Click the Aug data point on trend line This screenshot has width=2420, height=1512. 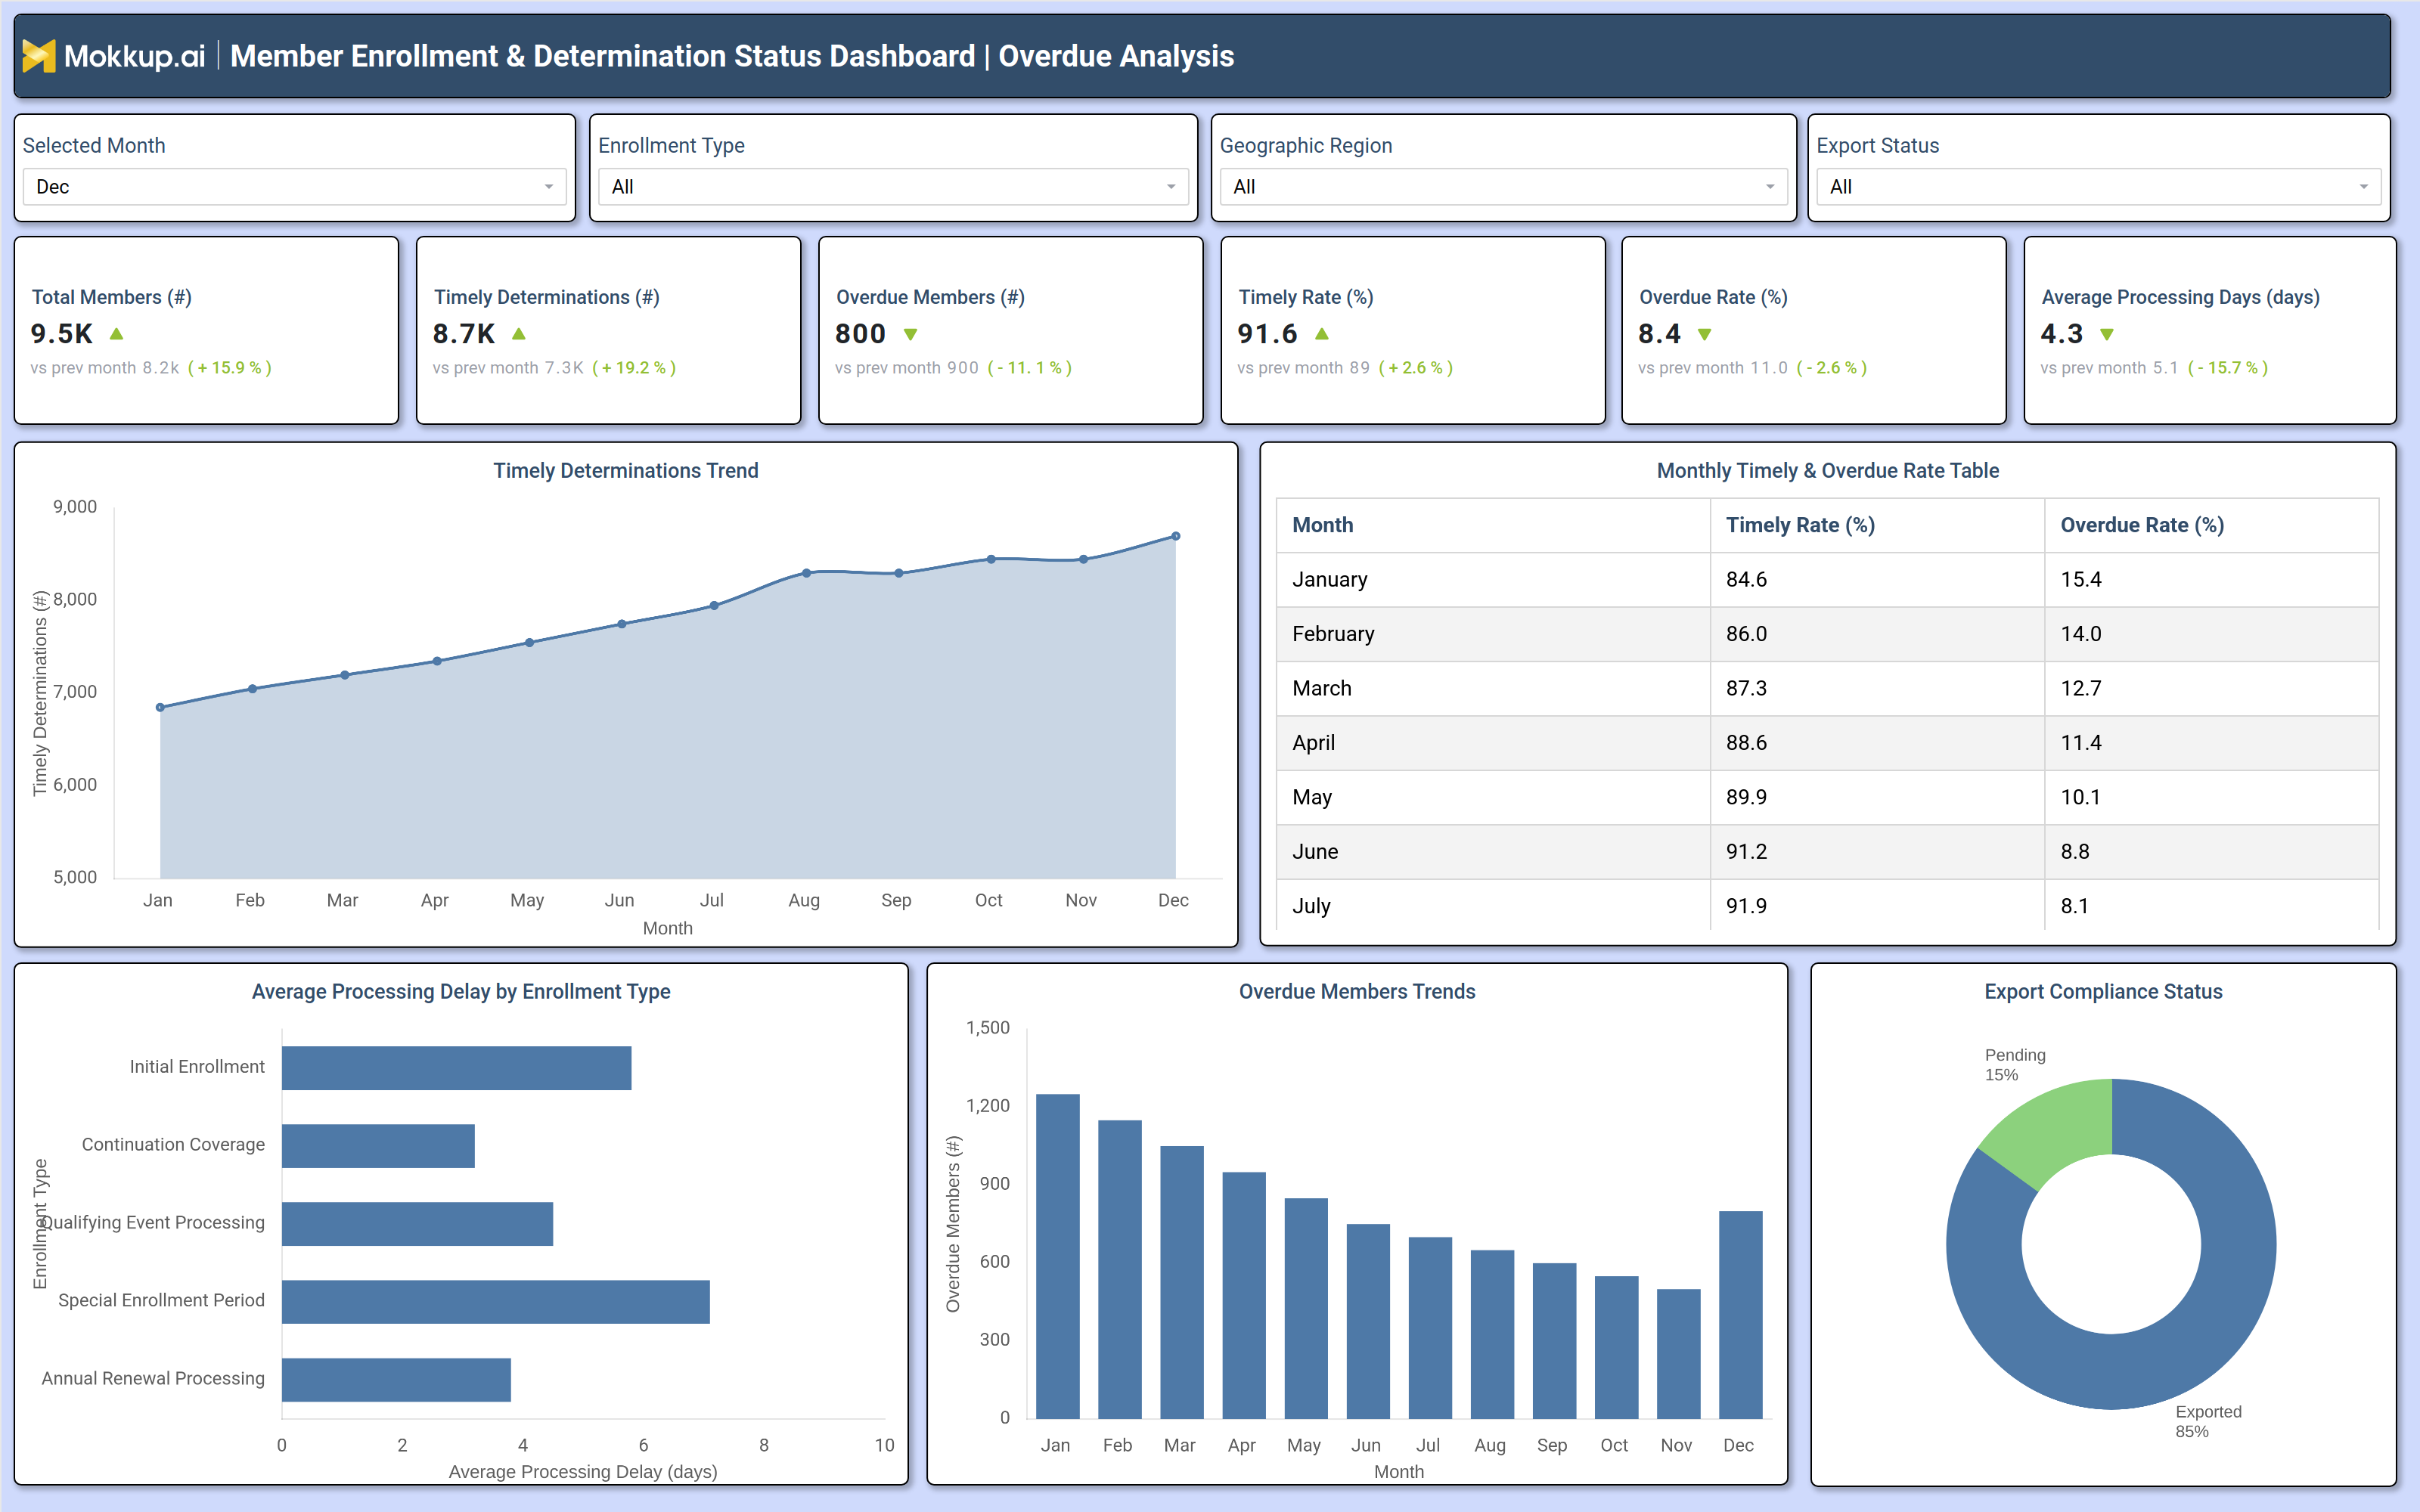pyautogui.click(x=806, y=573)
